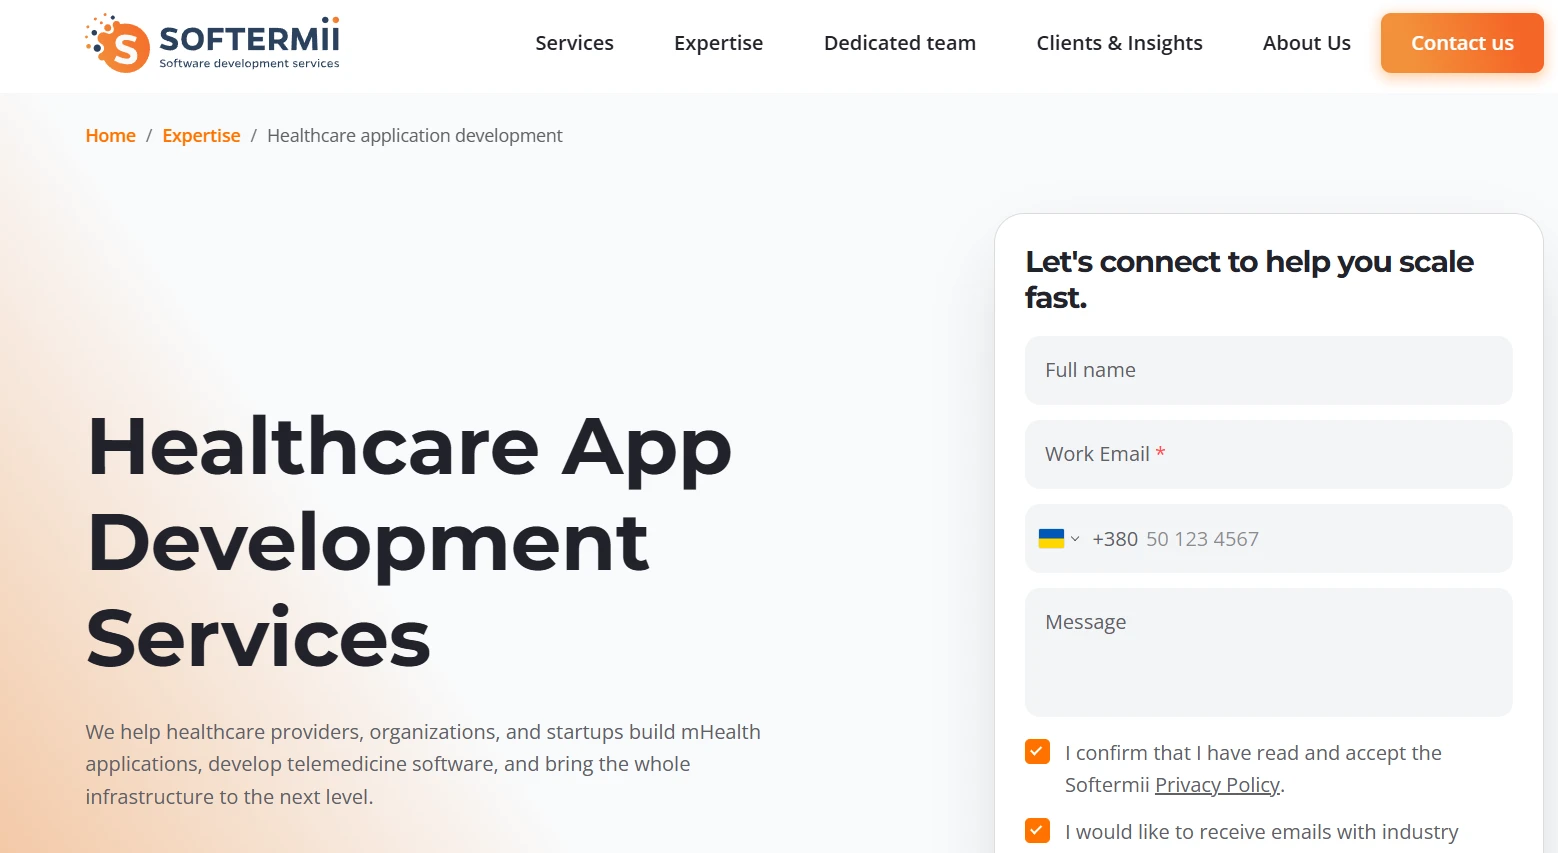Uncheck the receive industry emails checkbox

coord(1037,831)
